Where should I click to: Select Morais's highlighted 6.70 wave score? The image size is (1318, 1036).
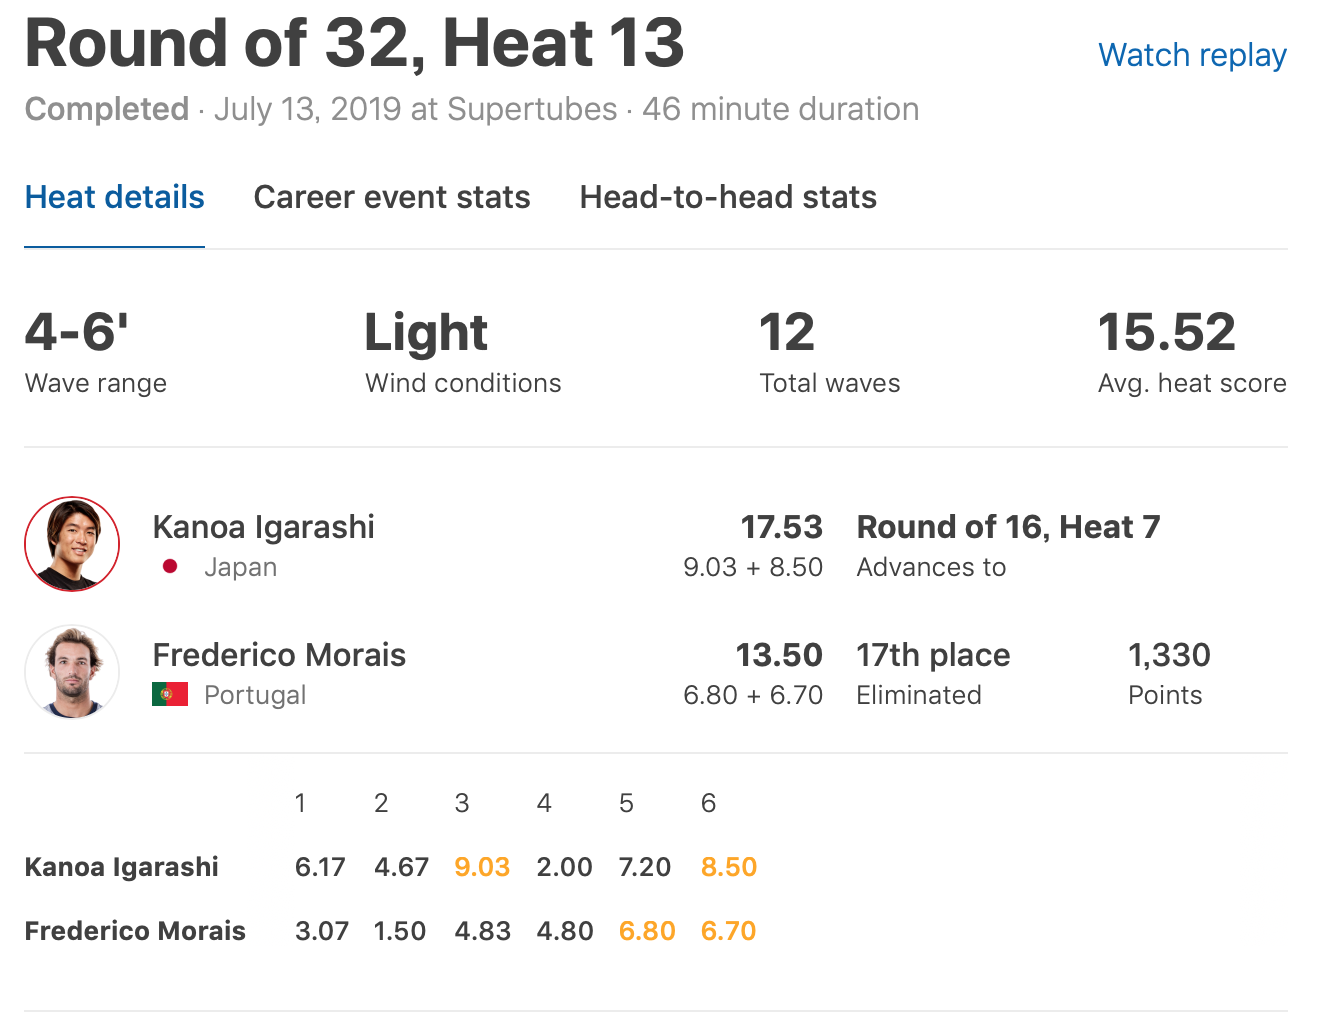click(x=728, y=931)
